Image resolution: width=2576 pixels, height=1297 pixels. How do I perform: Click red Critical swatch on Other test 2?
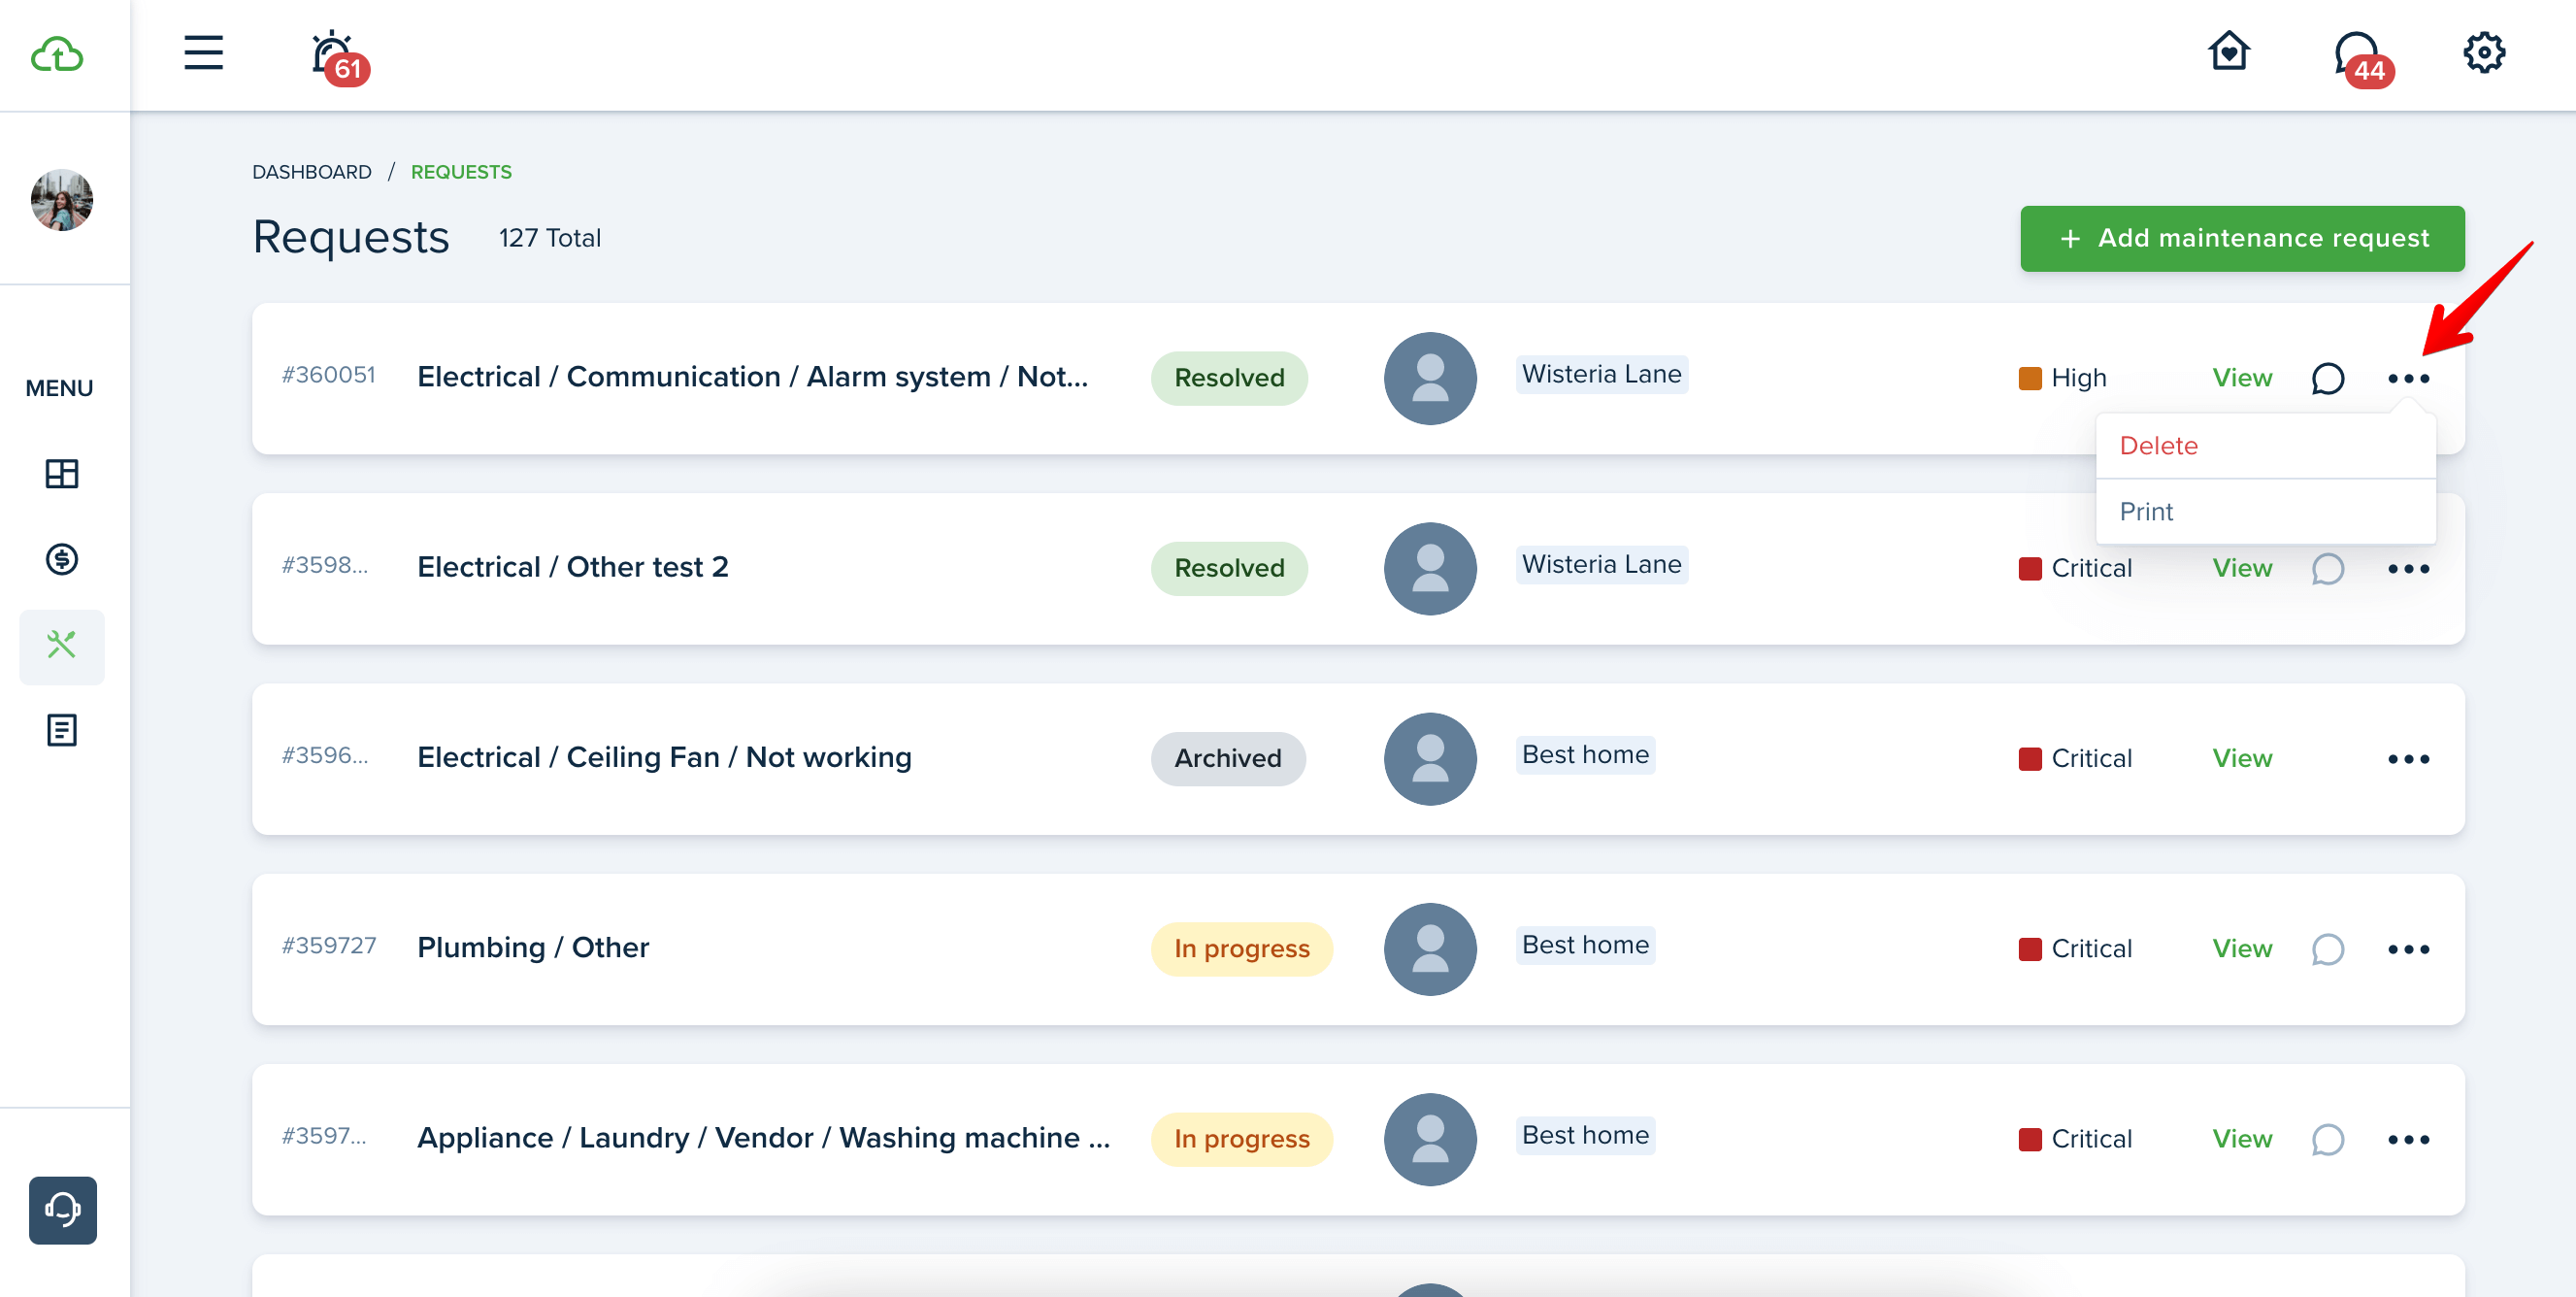click(2029, 568)
